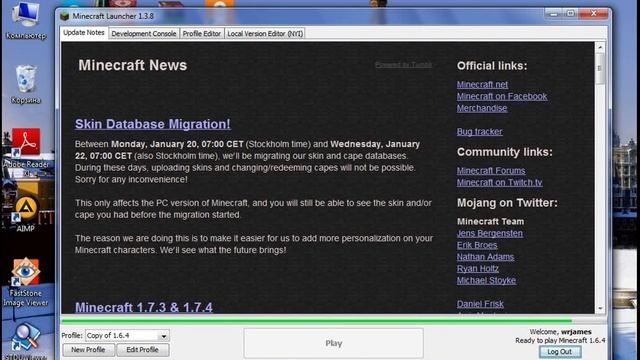Viewport: 640px width, 360px height.
Task: Click the green download progress bar
Action: click(316, 321)
